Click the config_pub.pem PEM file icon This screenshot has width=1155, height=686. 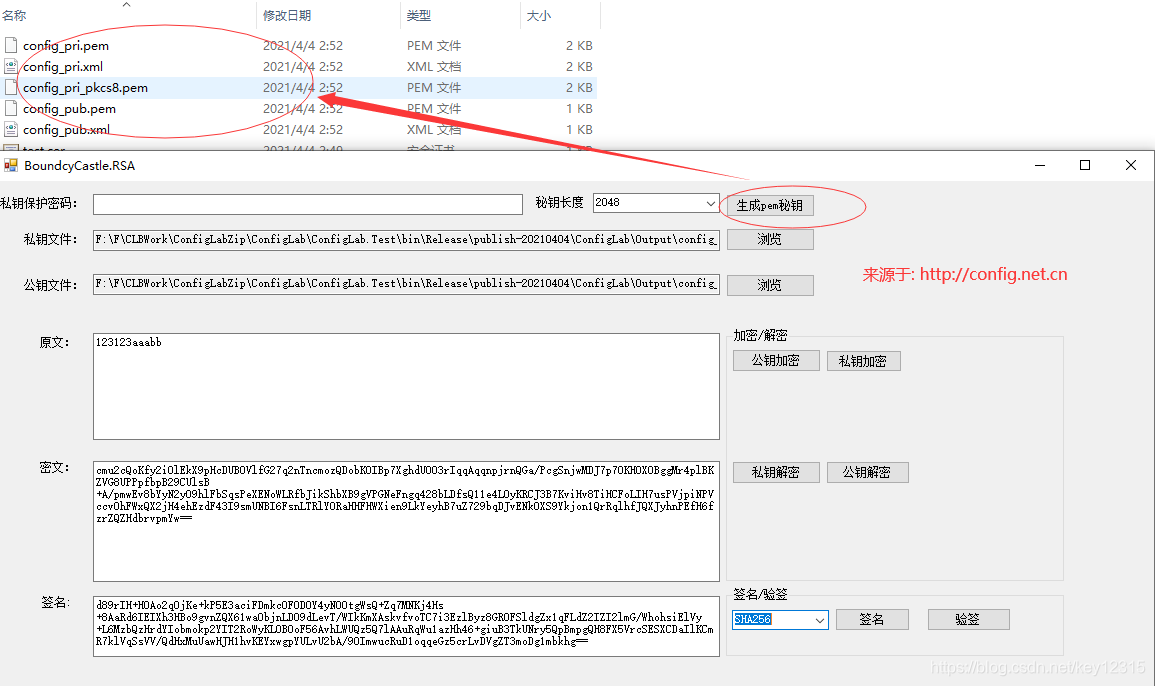pyautogui.click(x=11, y=108)
